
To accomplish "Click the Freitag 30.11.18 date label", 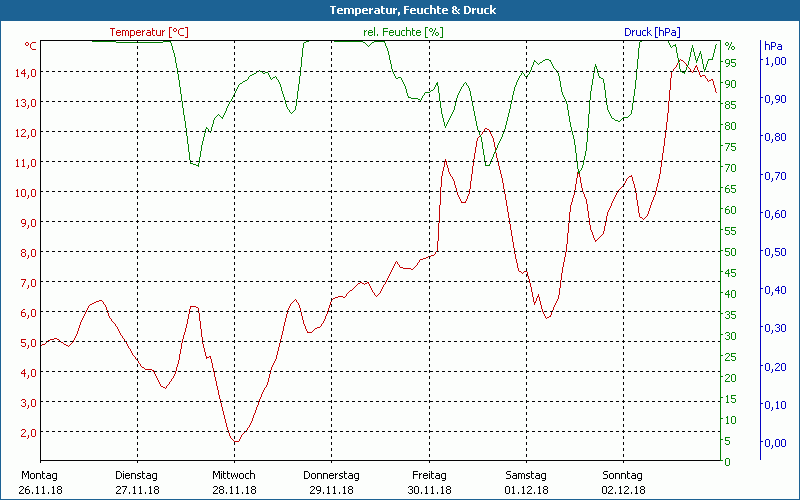I will point(429,482).
